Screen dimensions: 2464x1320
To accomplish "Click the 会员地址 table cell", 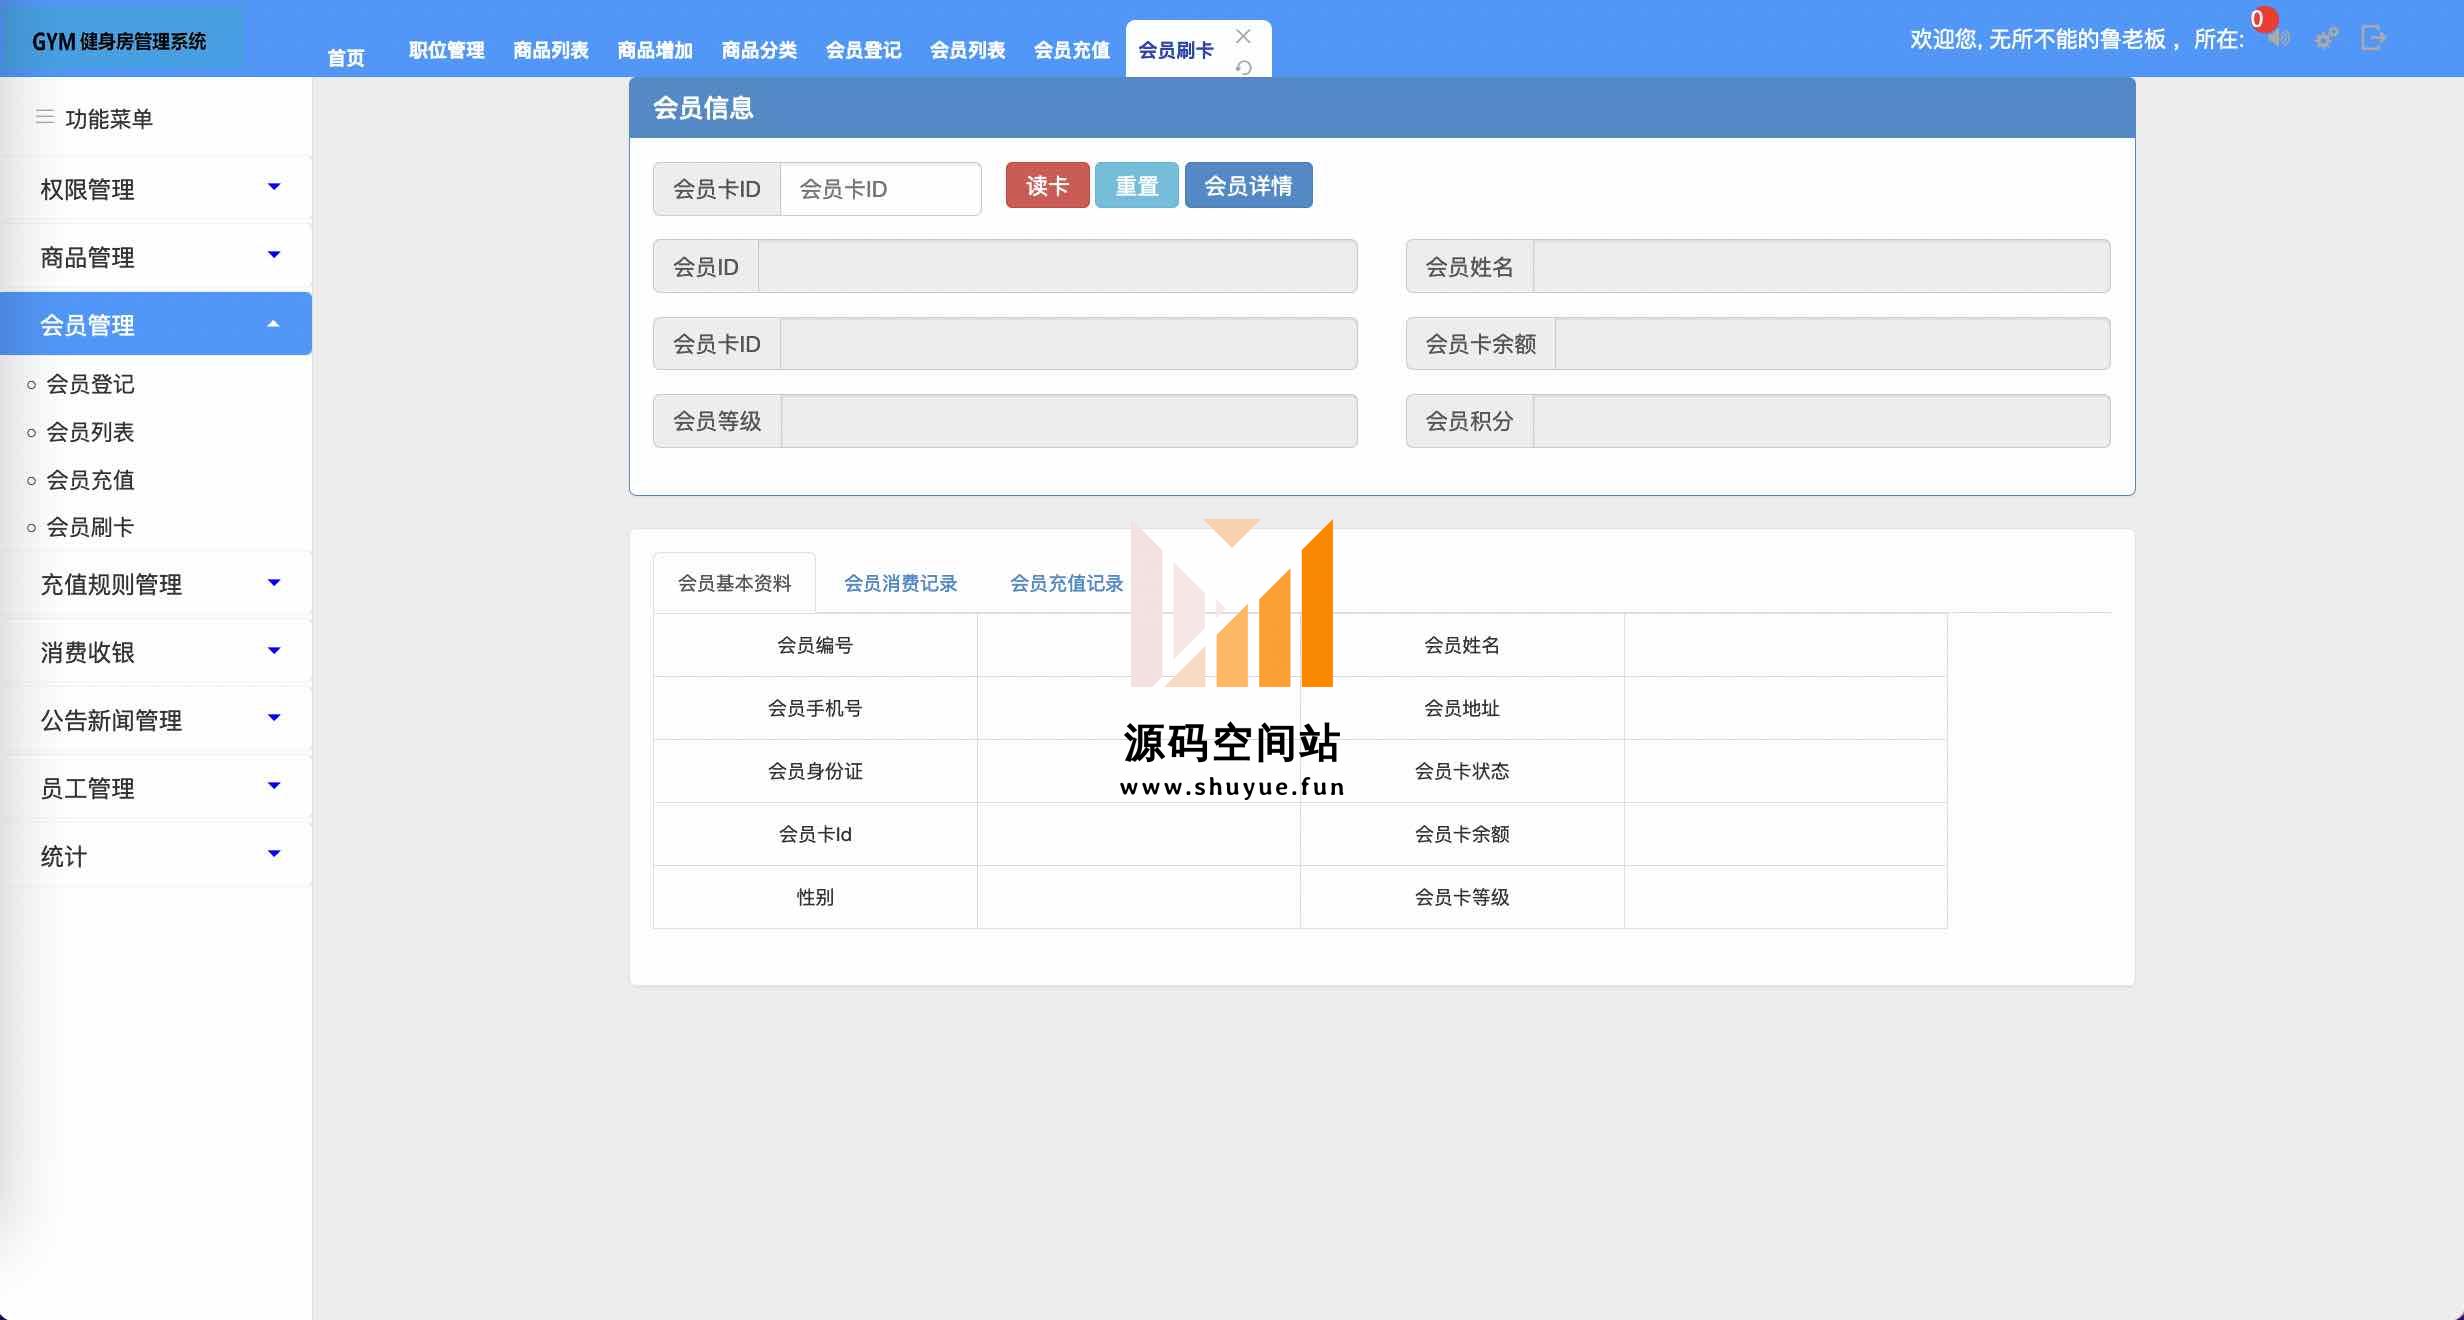I will 1462,708.
